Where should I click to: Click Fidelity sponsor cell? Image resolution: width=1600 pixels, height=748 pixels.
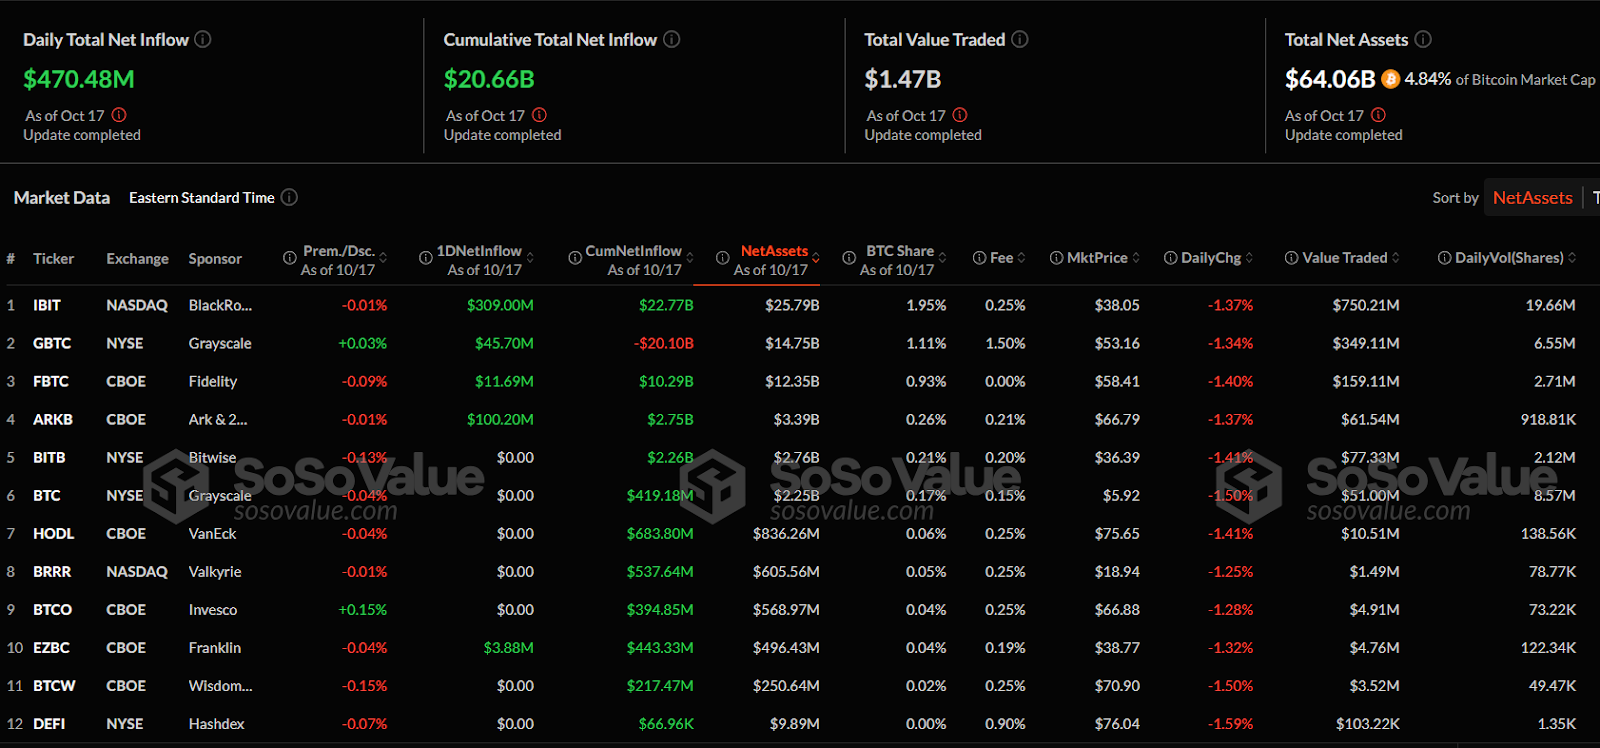click(x=213, y=381)
